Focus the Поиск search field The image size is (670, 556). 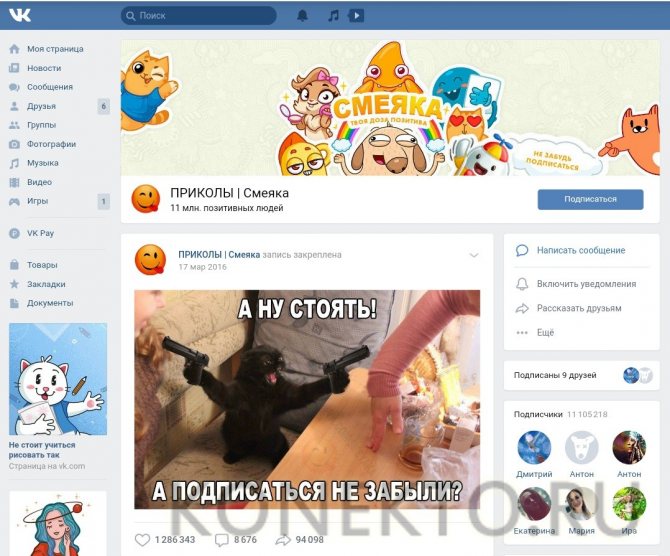(199, 16)
